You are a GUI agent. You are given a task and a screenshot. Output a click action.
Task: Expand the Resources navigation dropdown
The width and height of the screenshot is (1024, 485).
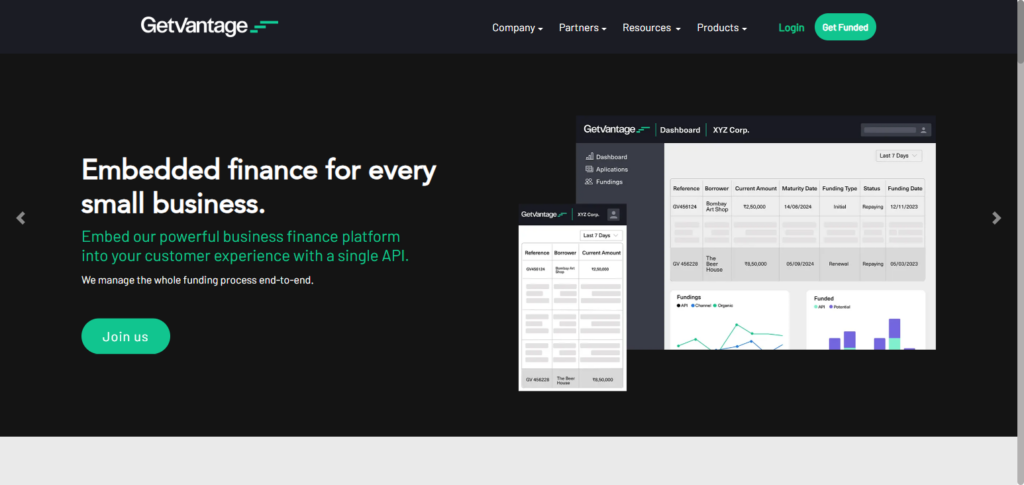point(651,28)
